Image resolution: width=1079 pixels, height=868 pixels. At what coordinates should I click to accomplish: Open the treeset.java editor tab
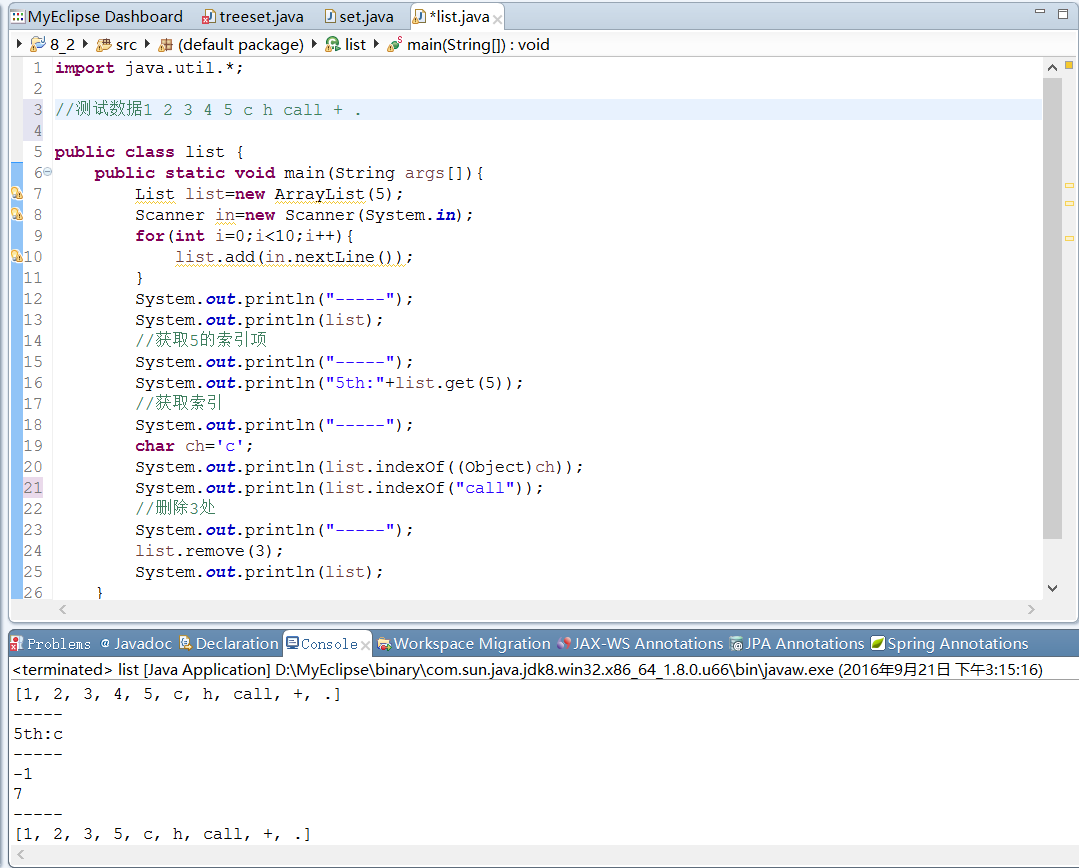tap(253, 17)
